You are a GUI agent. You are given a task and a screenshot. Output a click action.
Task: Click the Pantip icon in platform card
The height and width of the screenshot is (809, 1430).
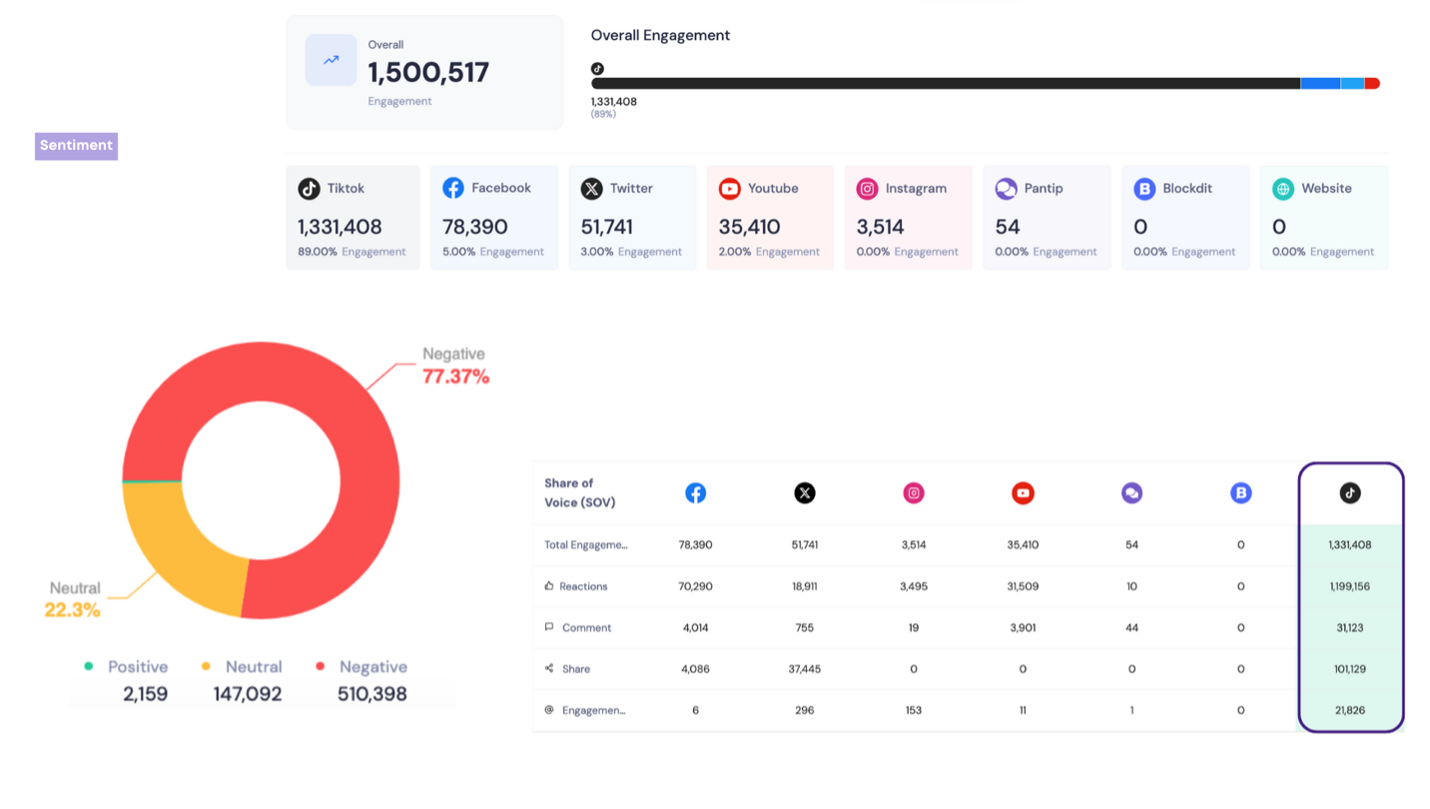click(1006, 188)
